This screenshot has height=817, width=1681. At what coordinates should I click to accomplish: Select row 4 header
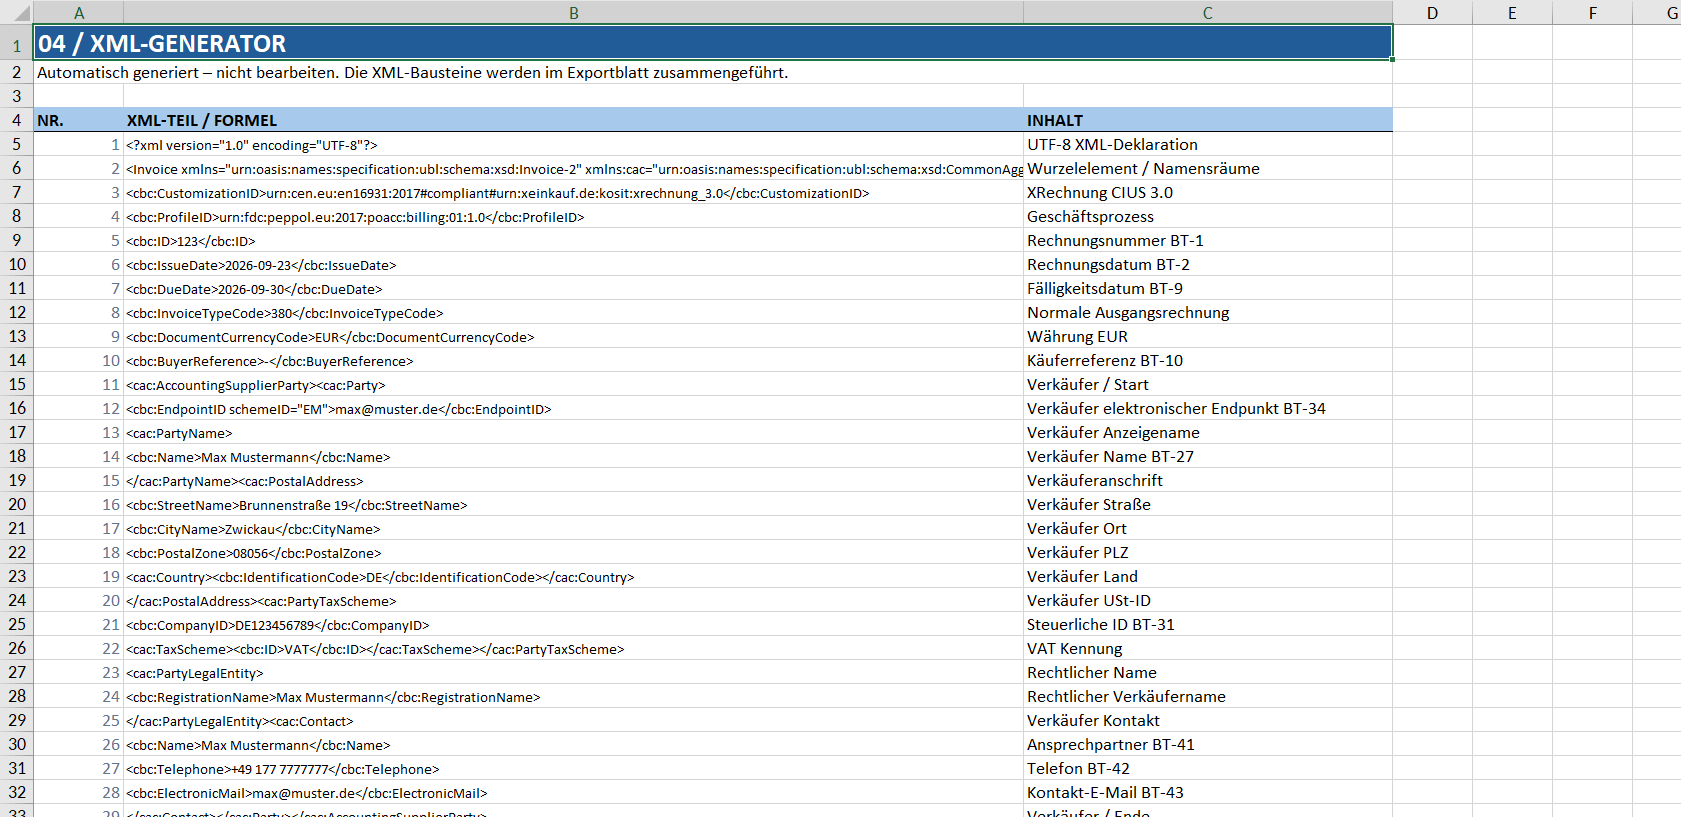click(17, 120)
